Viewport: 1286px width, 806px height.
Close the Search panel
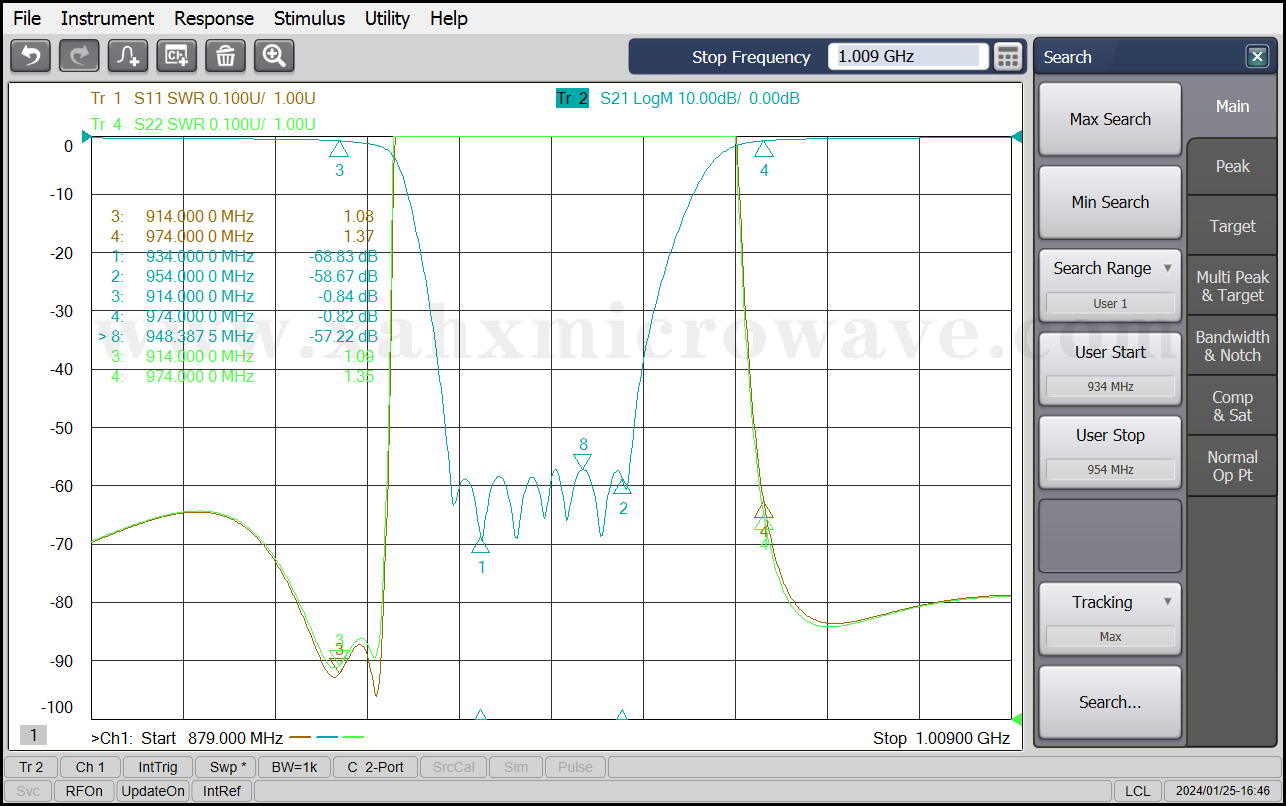(x=1257, y=57)
